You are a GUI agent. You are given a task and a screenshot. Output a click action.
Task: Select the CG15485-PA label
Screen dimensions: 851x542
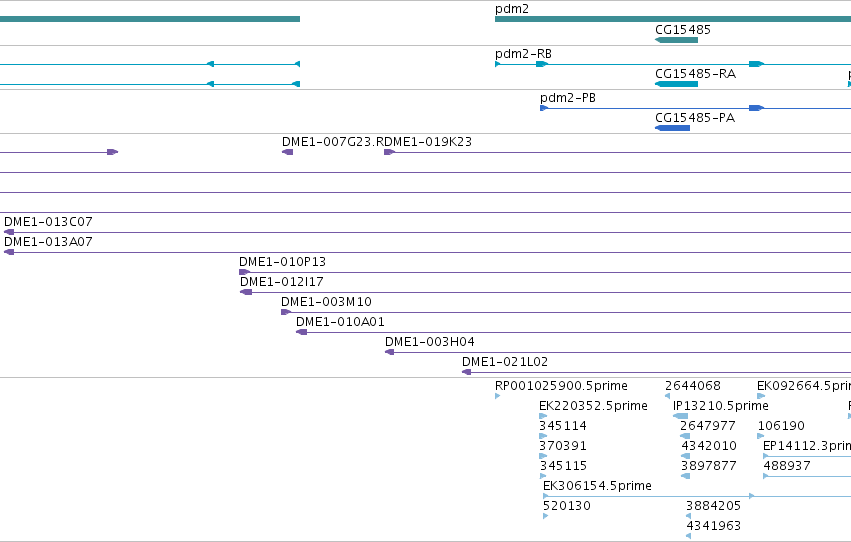(695, 118)
